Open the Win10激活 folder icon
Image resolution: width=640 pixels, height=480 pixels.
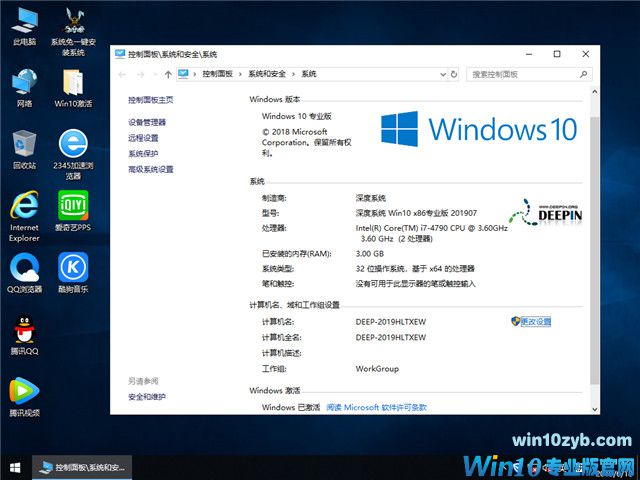coord(73,87)
